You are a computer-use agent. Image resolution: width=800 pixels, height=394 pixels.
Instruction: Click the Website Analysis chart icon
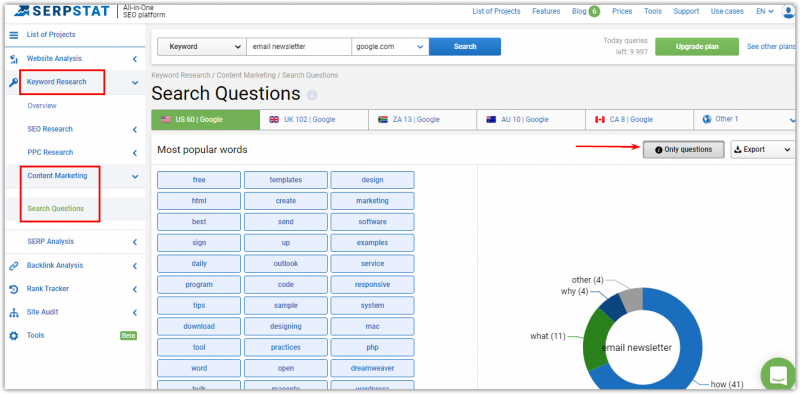tap(14, 59)
